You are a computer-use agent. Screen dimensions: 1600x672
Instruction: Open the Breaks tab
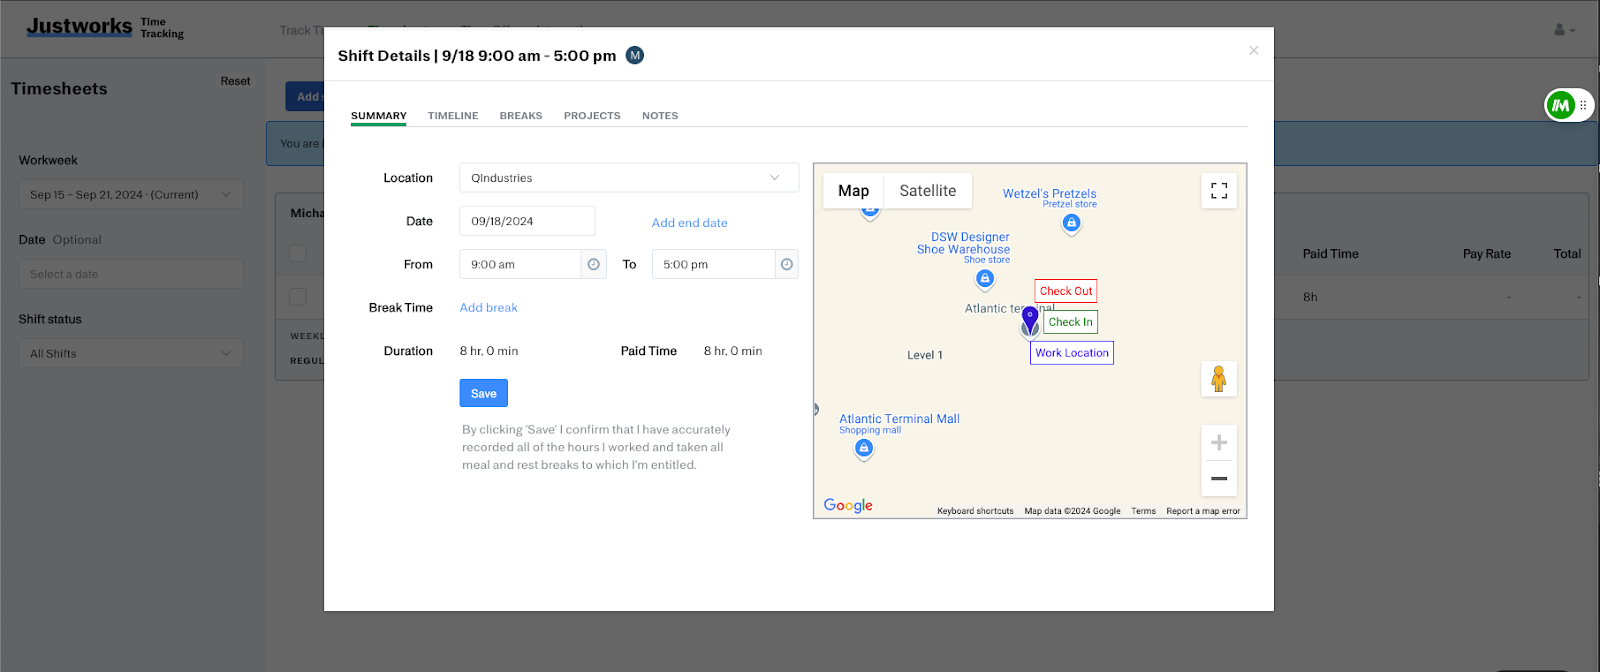click(x=521, y=116)
